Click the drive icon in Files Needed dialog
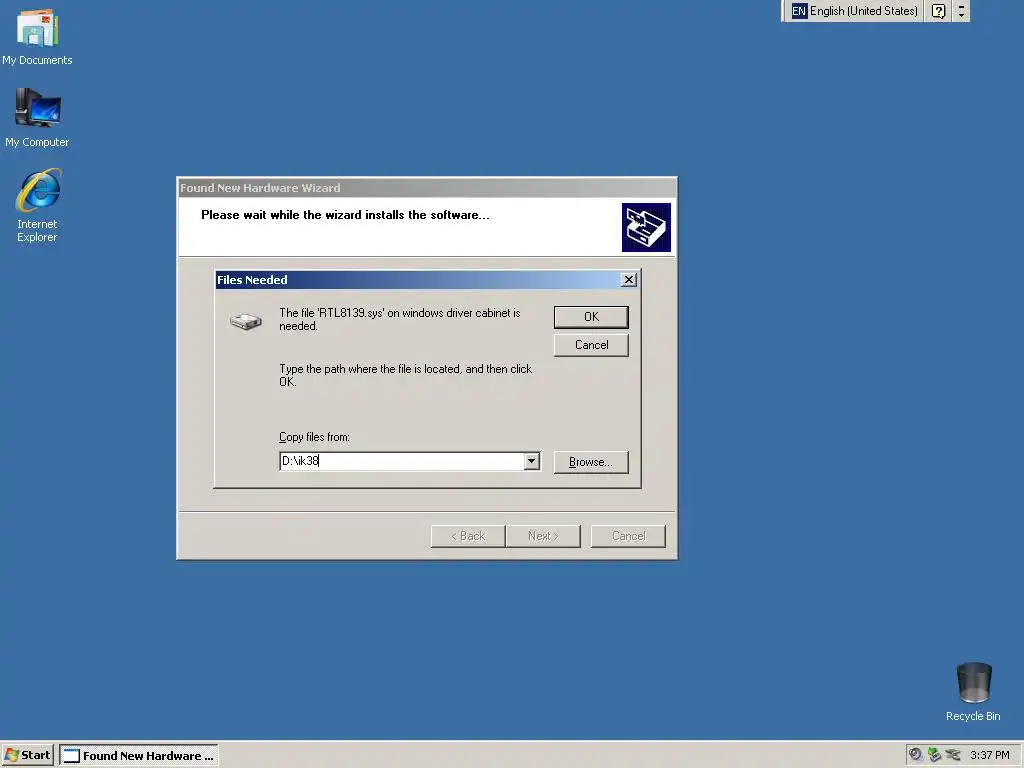This screenshot has height=768, width=1024. [x=246, y=321]
